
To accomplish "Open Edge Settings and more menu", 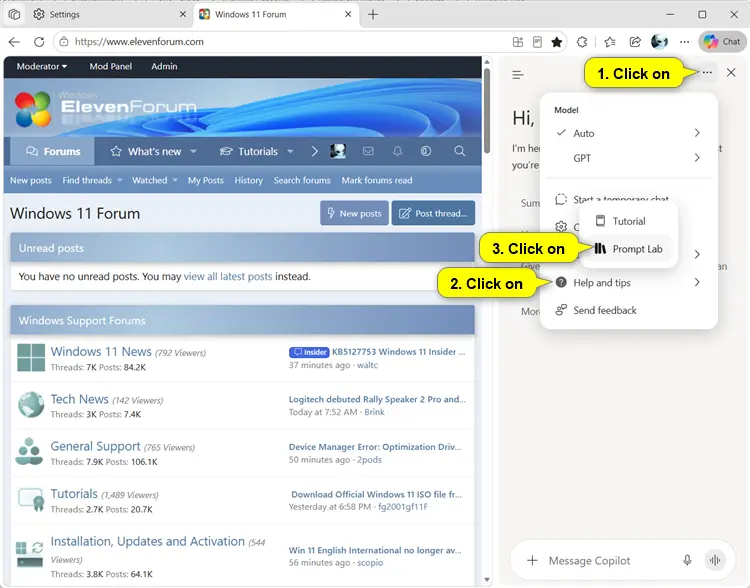I will [x=684, y=42].
